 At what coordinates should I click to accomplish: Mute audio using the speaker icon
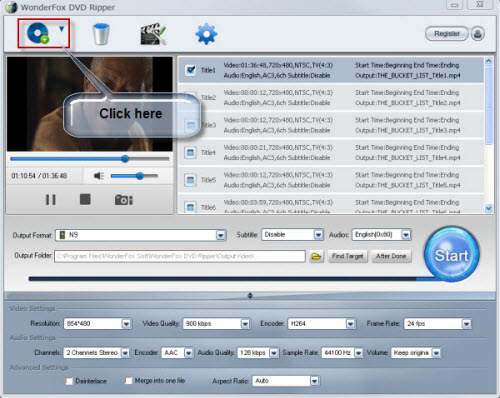[x=99, y=176]
